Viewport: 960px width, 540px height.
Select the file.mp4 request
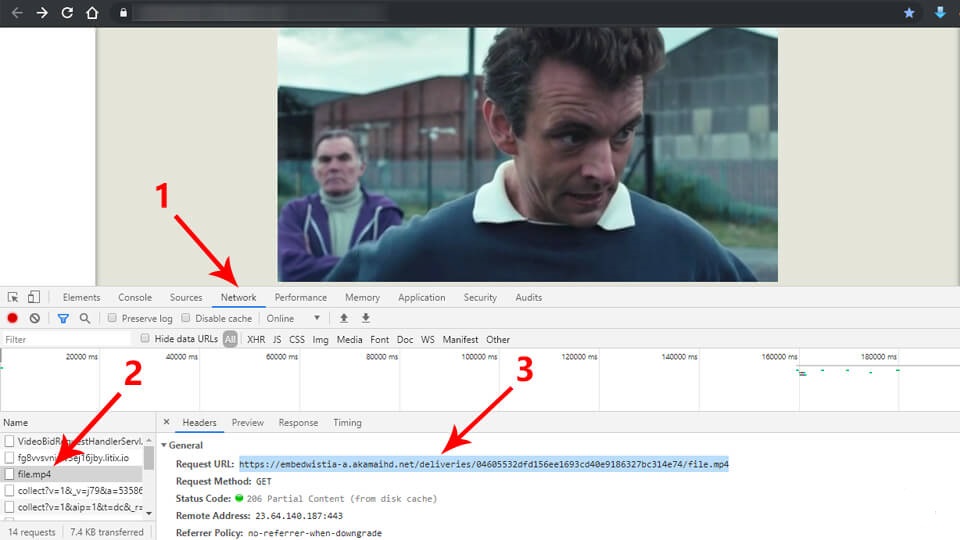pyautogui.click(x=35, y=474)
